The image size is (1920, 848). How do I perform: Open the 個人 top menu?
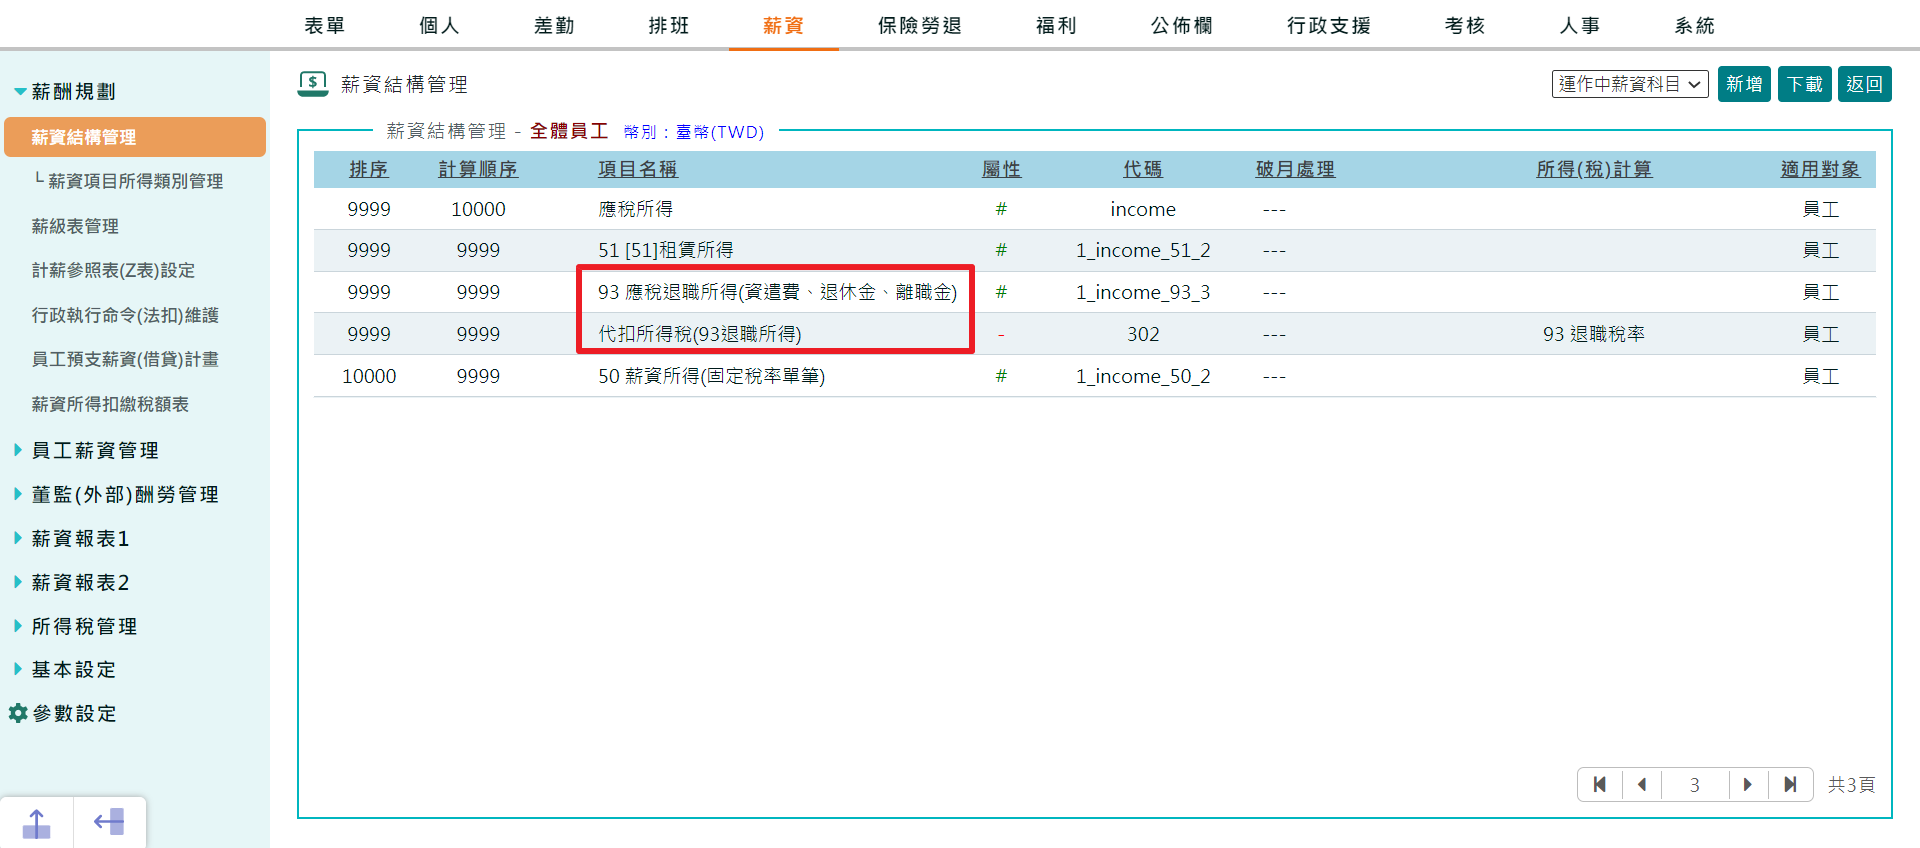(x=439, y=25)
